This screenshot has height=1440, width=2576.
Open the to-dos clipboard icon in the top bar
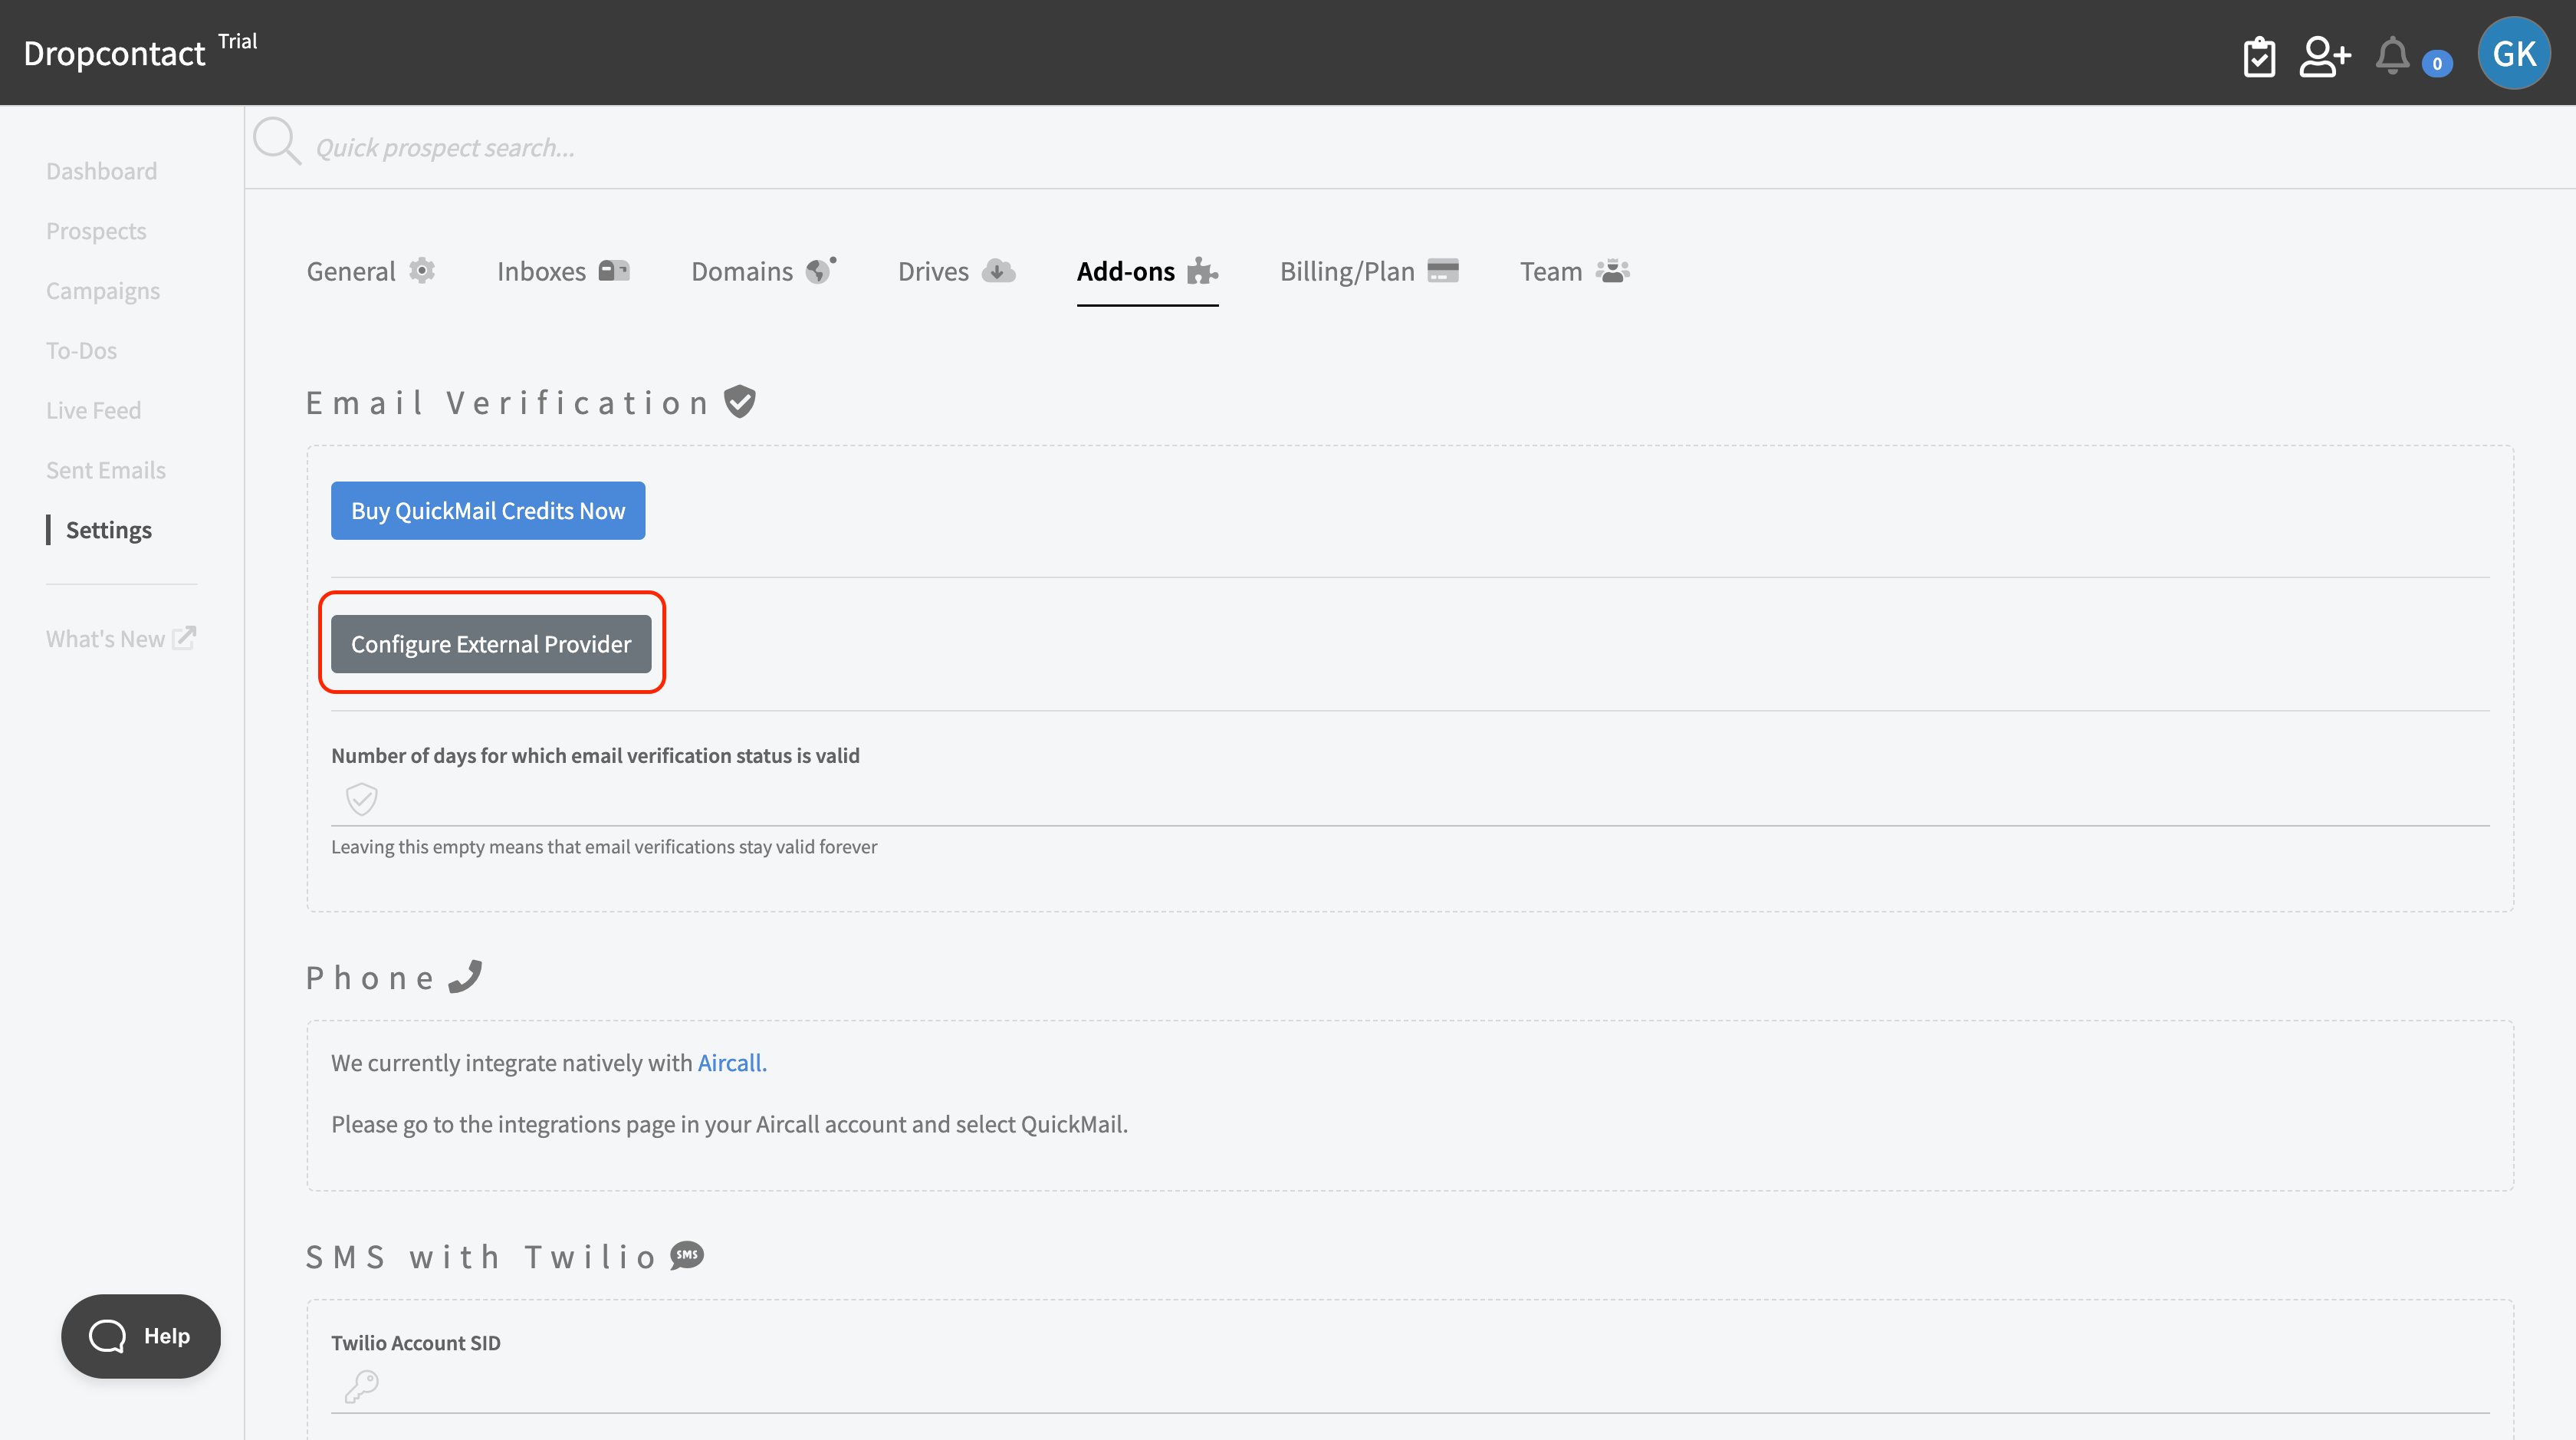click(x=2259, y=56)
